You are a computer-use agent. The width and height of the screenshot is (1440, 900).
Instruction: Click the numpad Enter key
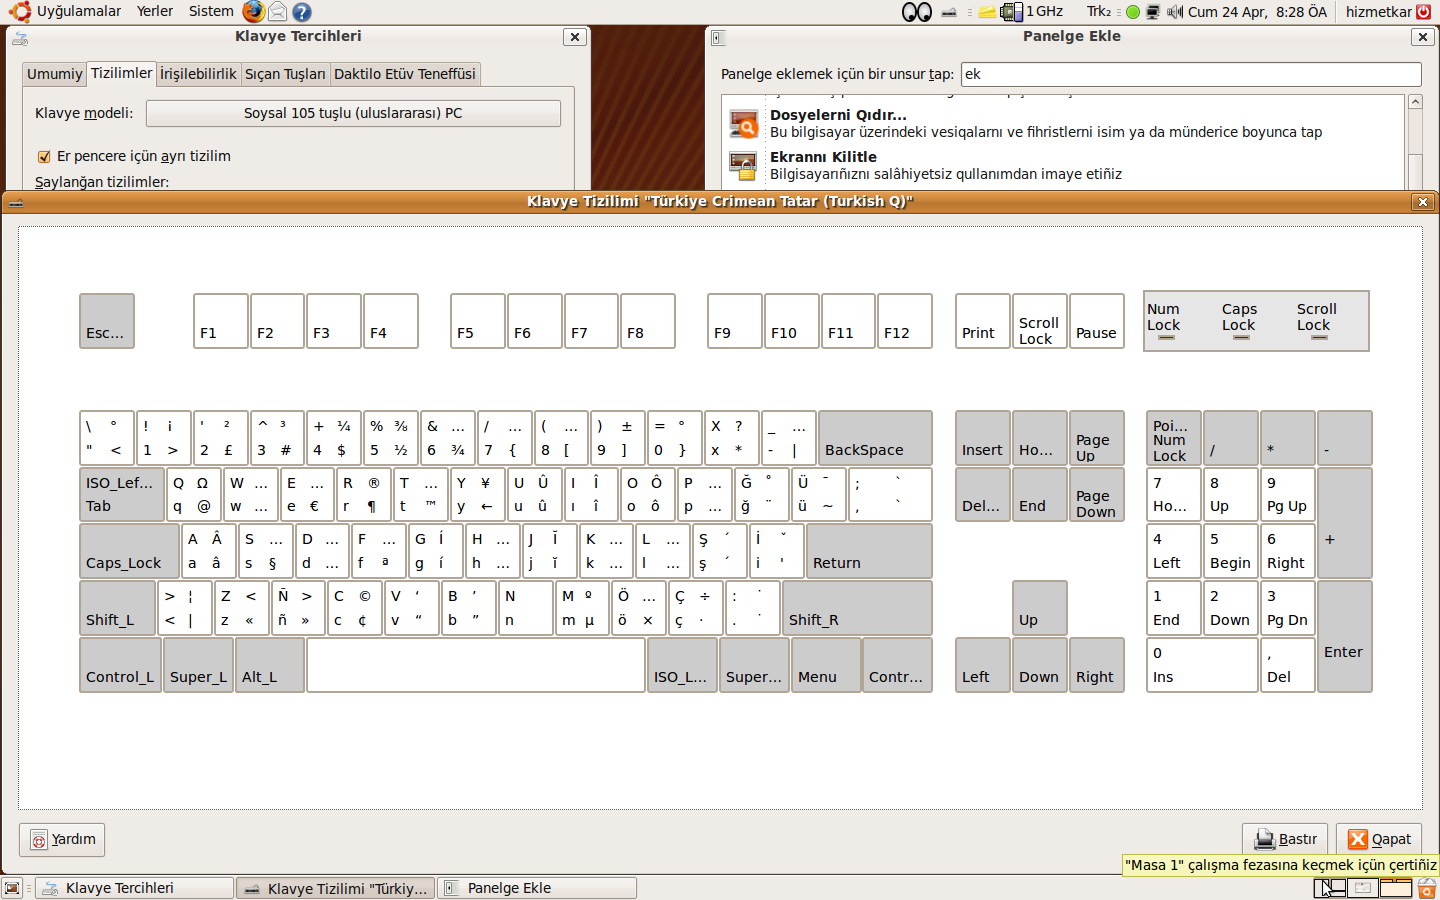coord(1345,636)
